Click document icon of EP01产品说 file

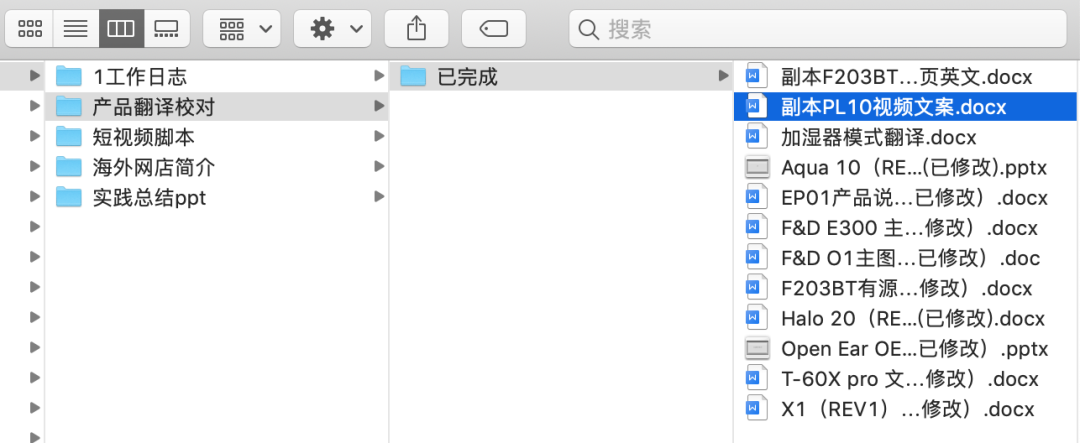click(756, 197)
